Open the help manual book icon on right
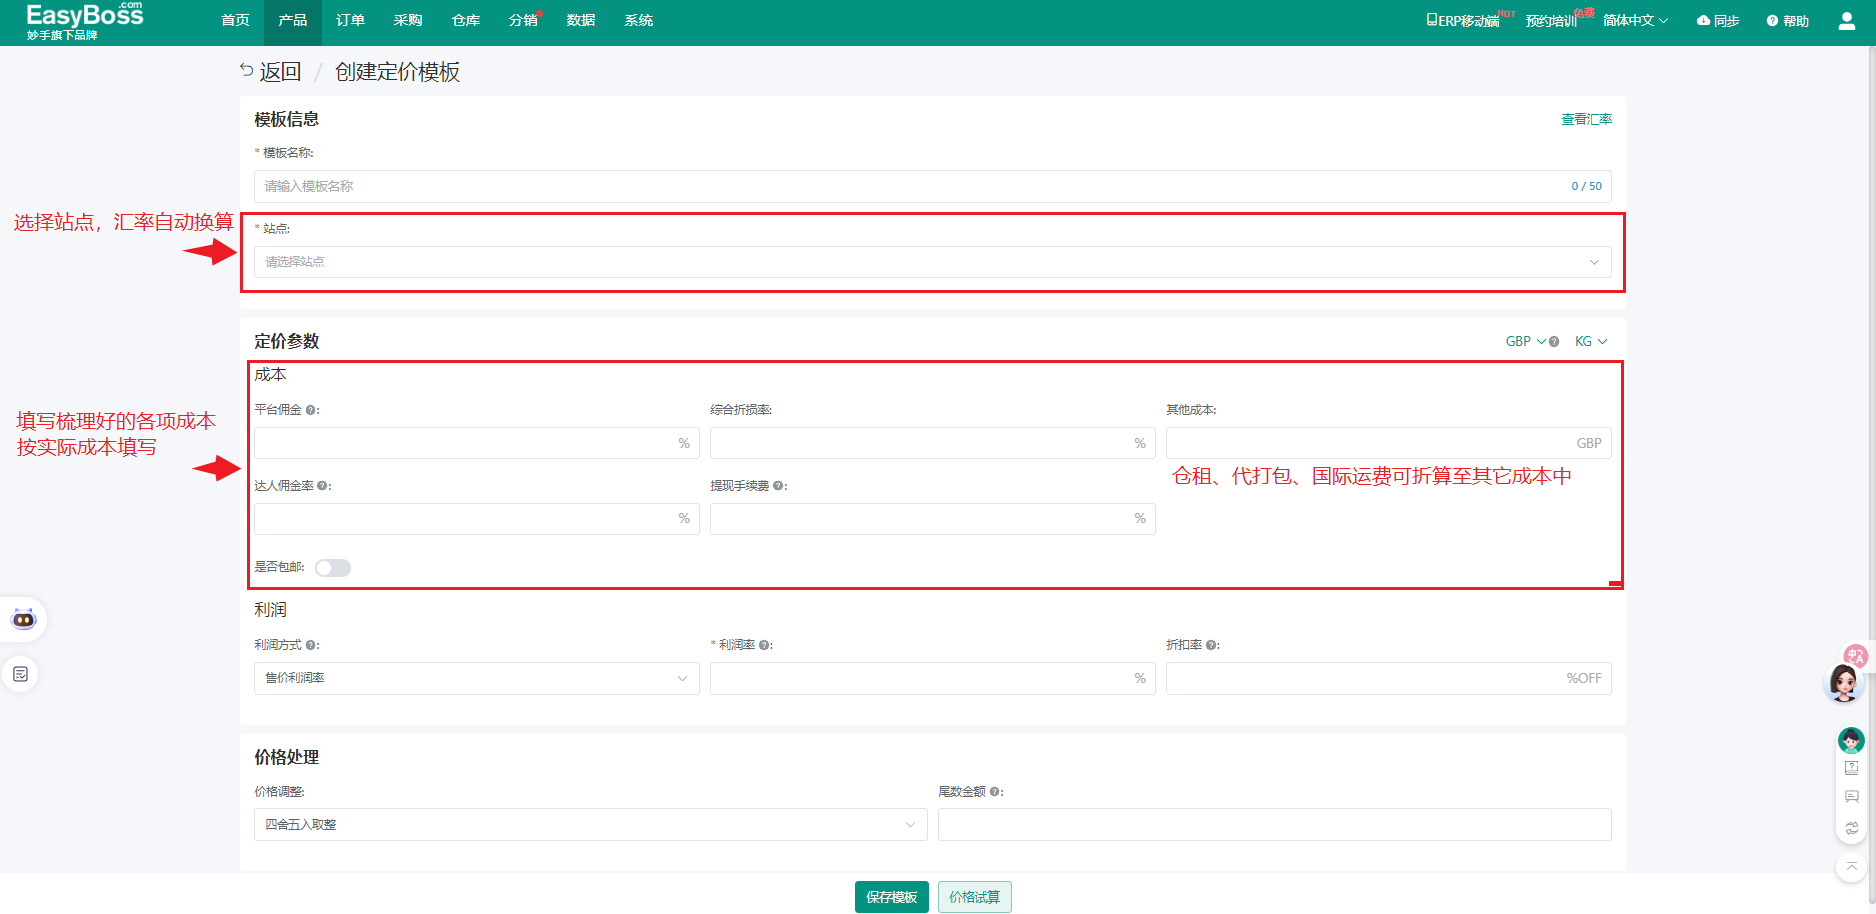Image resolution: width=1876 pixels, height=914 pixels. 1851,768
